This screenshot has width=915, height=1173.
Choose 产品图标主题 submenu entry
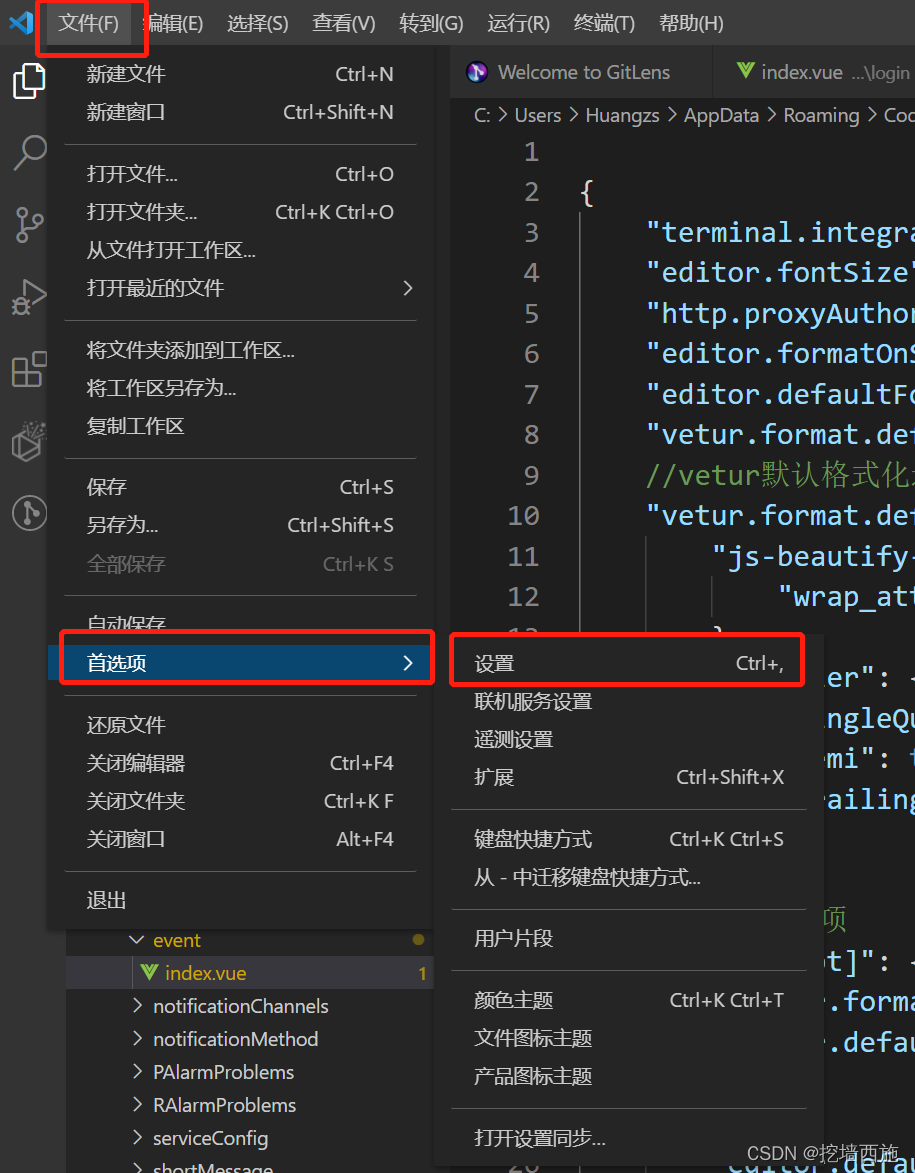[x=628, y=1076]
